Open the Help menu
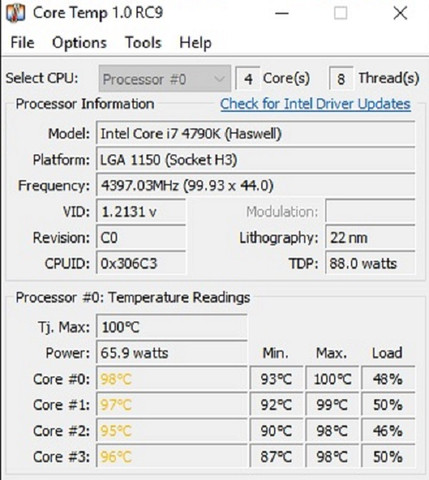The height and width of the screenshot is (480, 429). (x=195, y=43)
